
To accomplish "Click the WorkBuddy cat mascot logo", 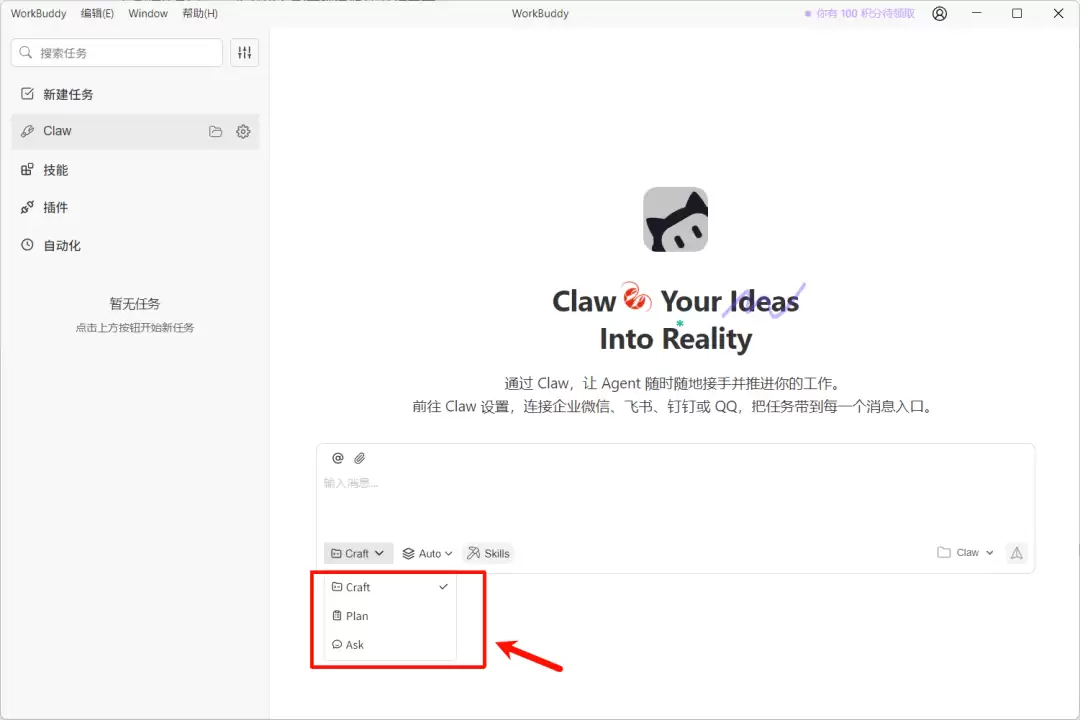I will [675, 219].
